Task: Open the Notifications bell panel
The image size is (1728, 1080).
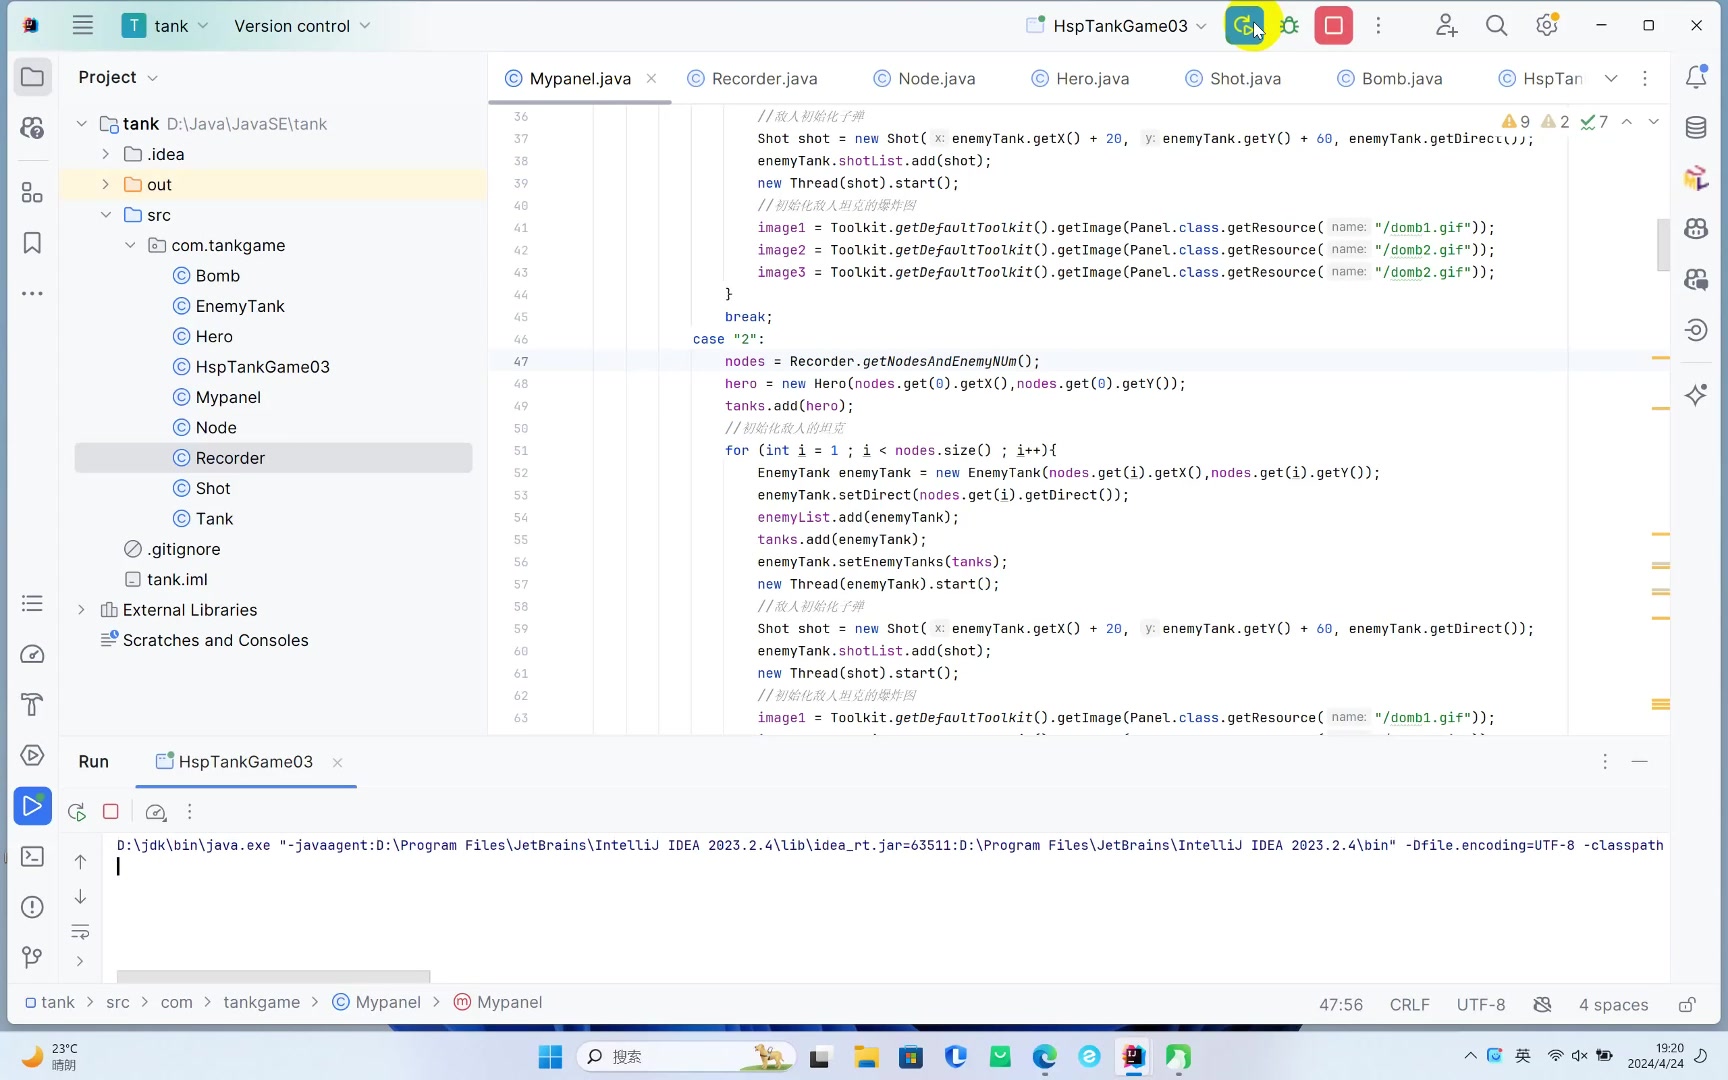Action: pos(1696,77)
